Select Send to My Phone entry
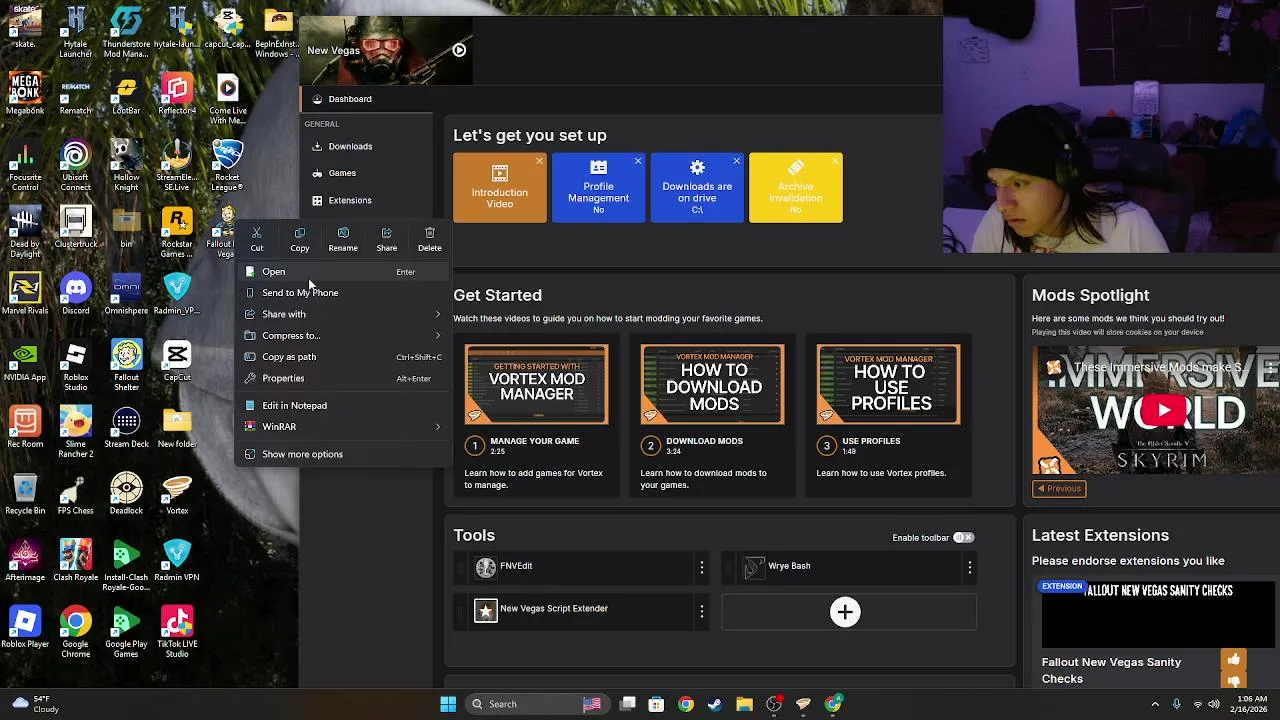This screenshot has width=1280, height=720. (342, 293)
